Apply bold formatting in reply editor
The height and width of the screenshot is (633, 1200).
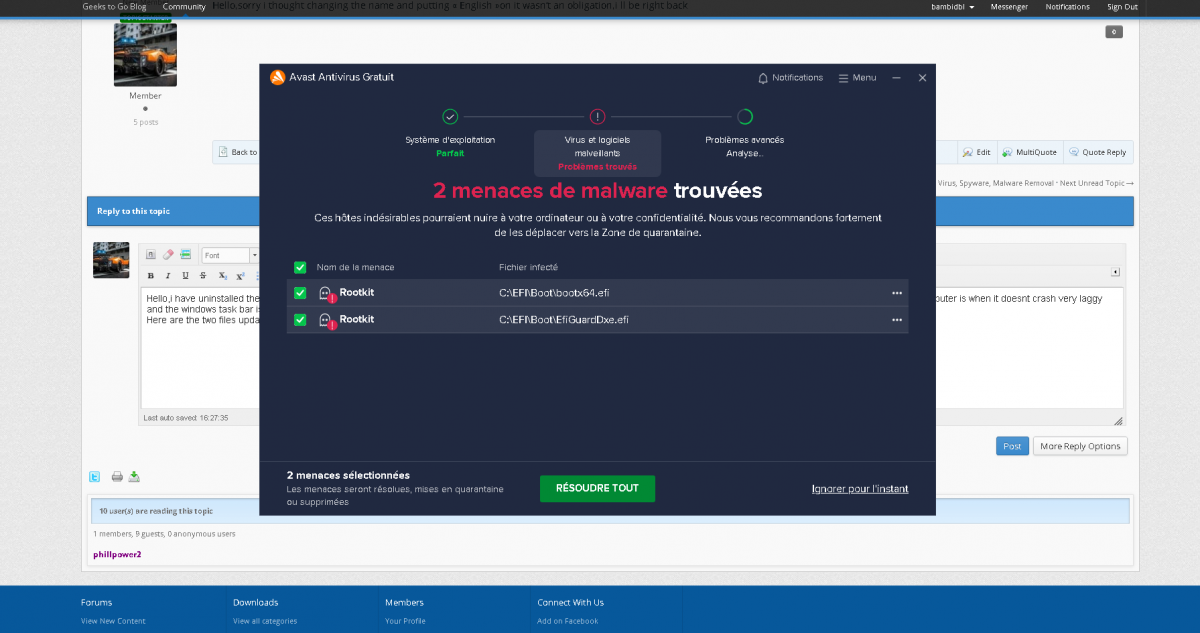[151, 276]
